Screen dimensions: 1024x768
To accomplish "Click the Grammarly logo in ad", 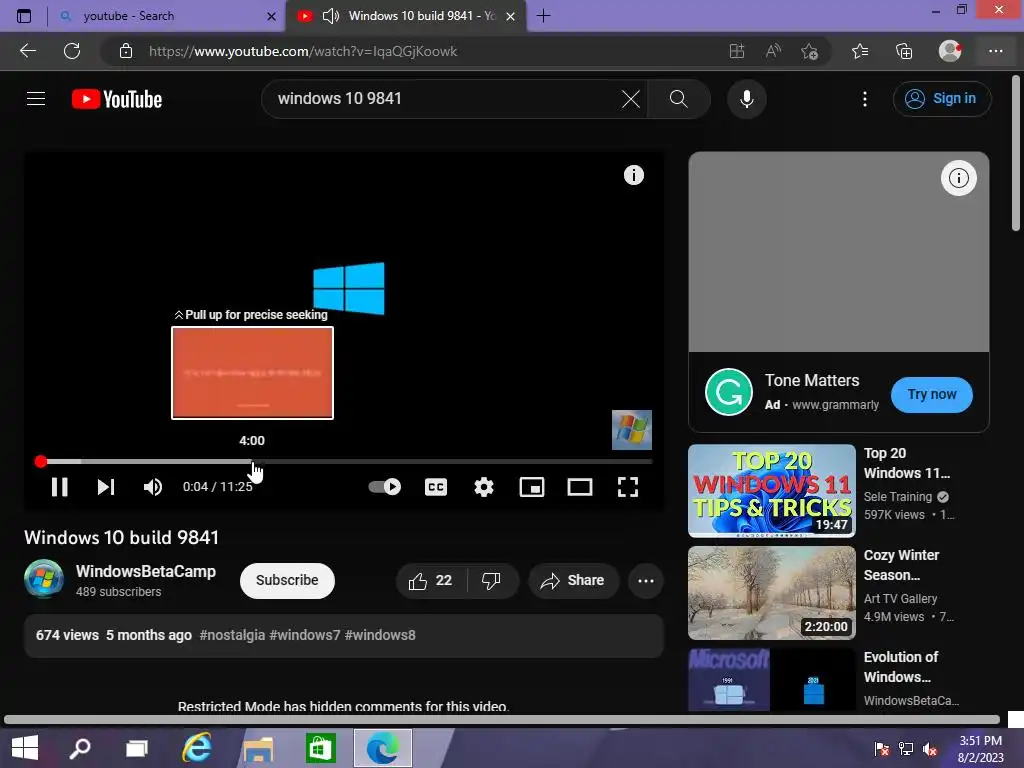I will coord(729,392).
